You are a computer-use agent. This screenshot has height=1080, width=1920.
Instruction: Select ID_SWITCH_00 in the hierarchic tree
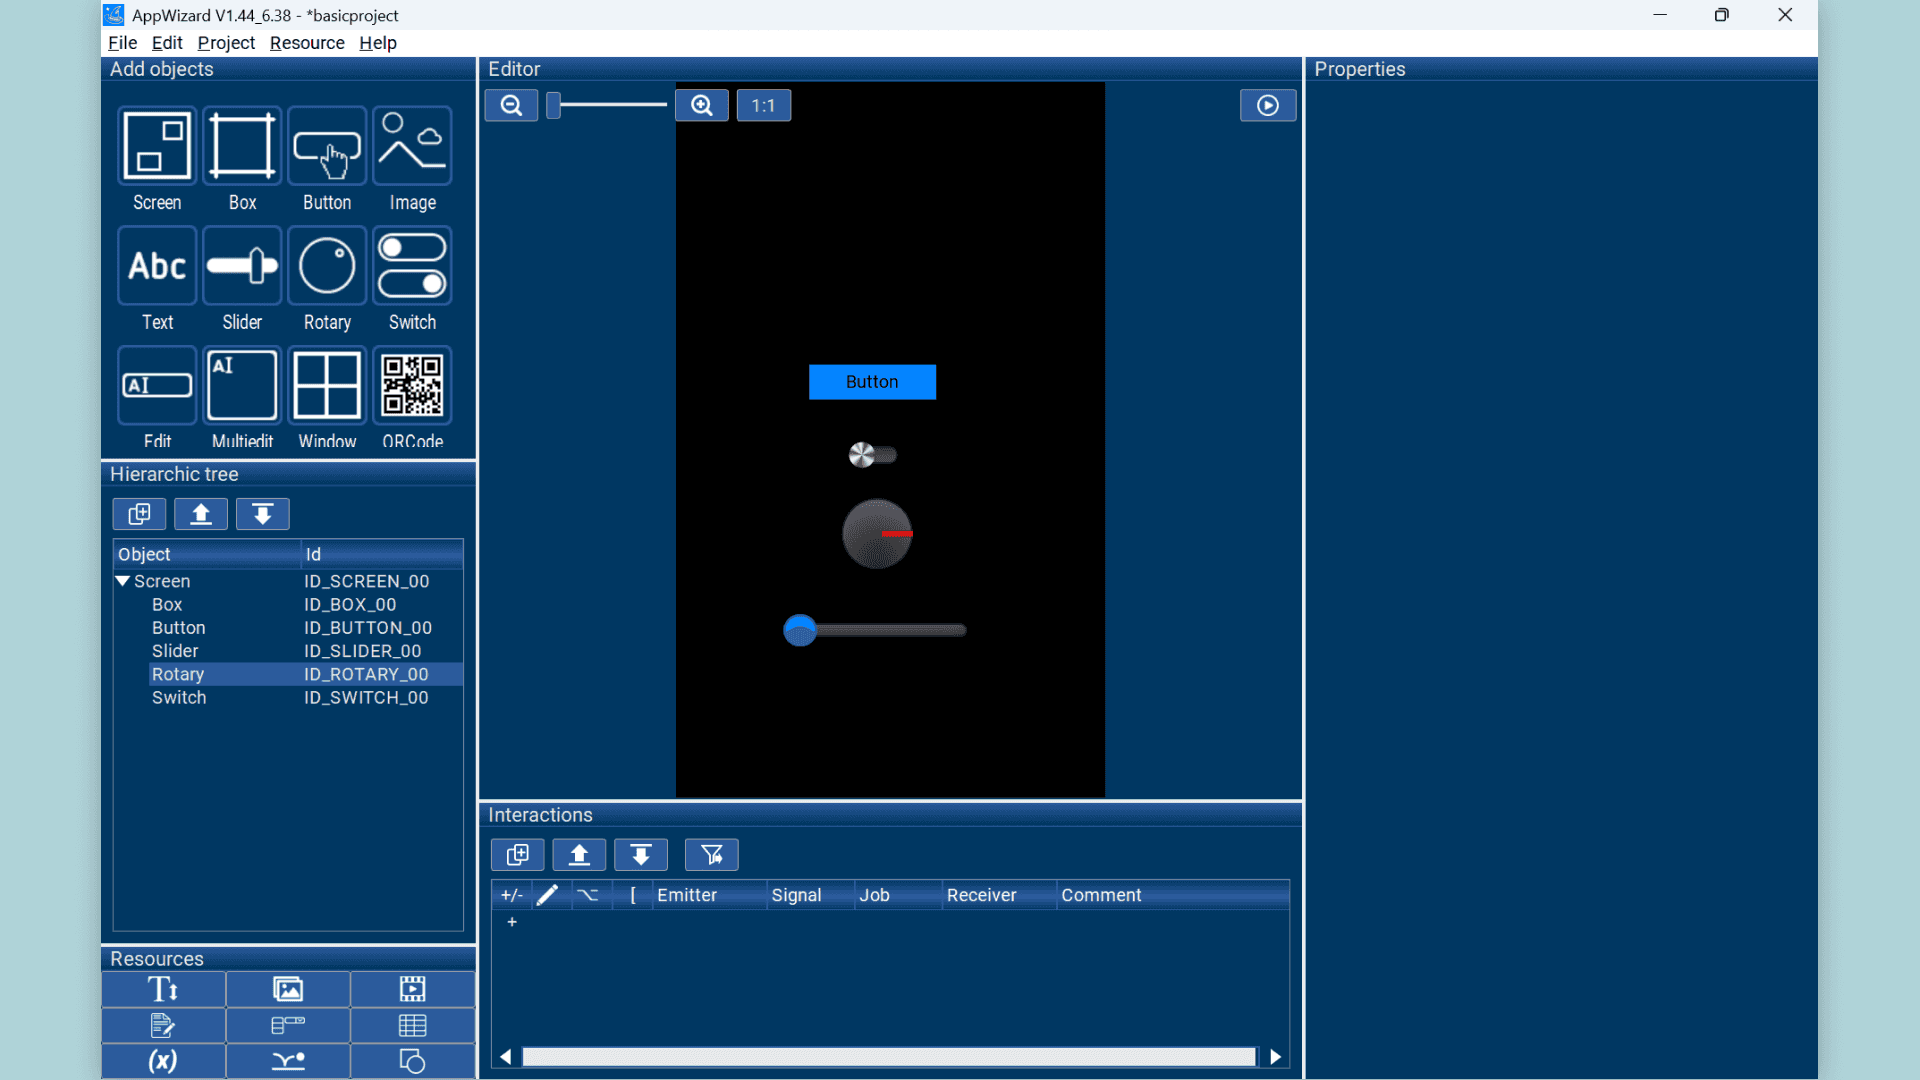point(365,697)
